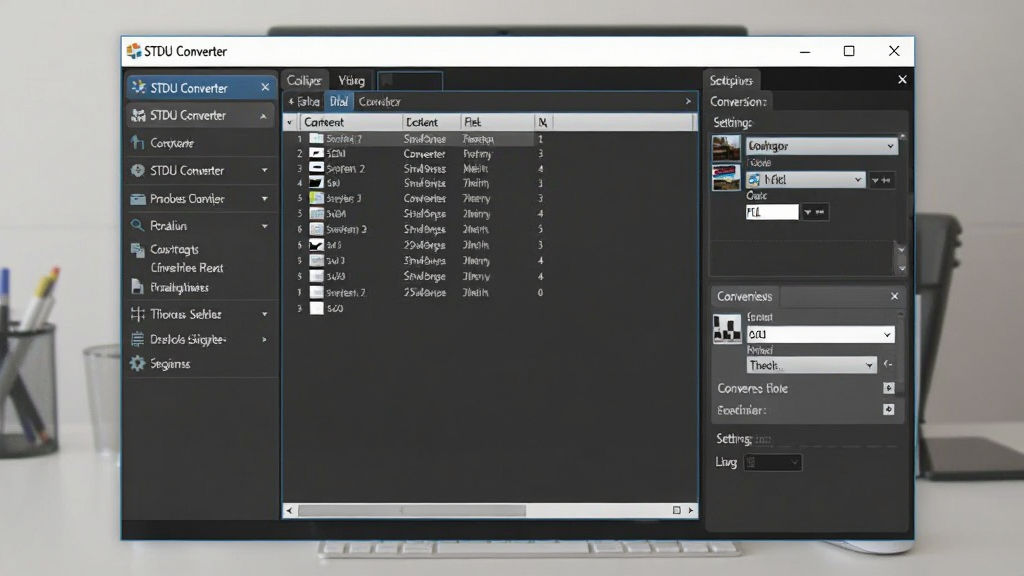1024x576 pixels.
Task: Click the grid icon beside Thoras Selrler
Action: tap(138, 314)
